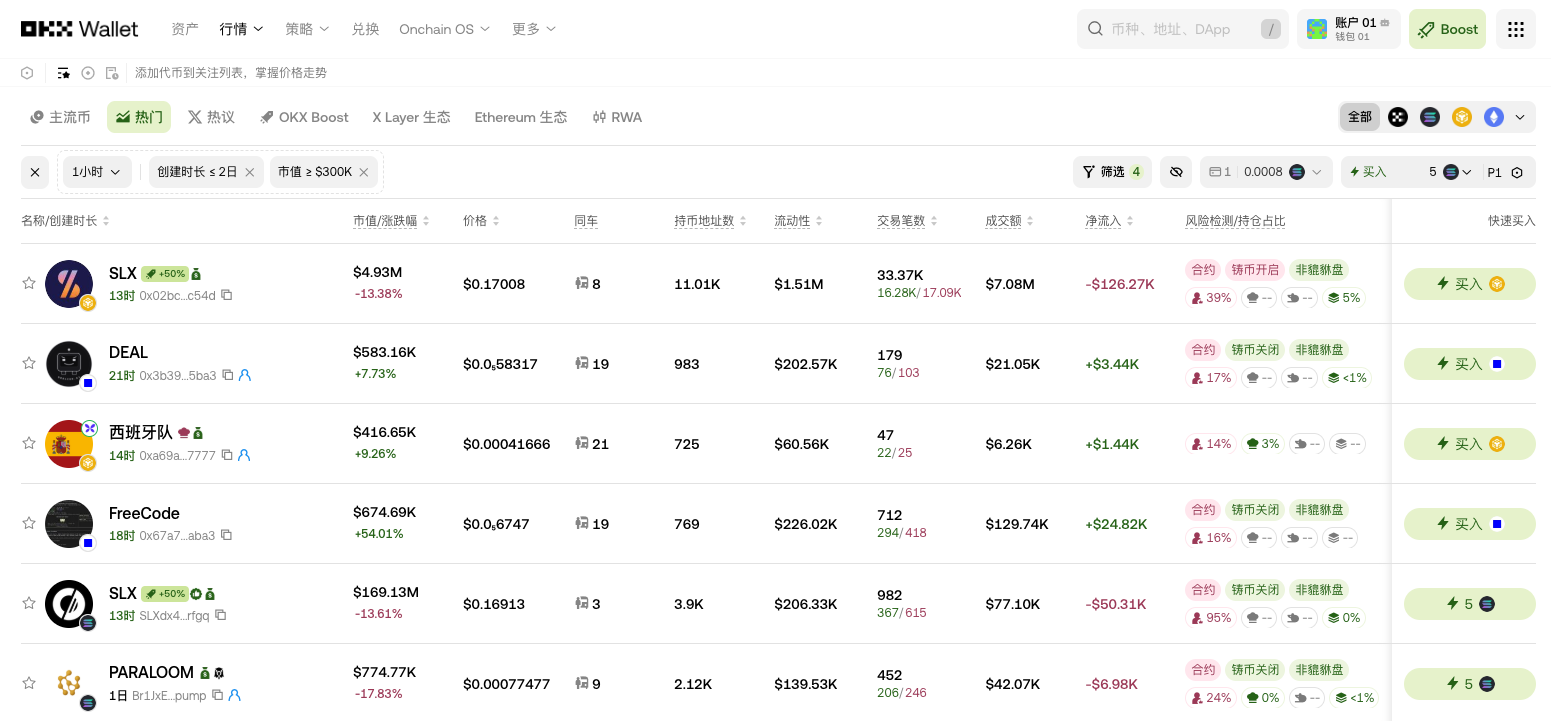This screenshot has width=1551, height=721.
Task: Open the apps grid menu icon
Action: [x=1515, y=29]
